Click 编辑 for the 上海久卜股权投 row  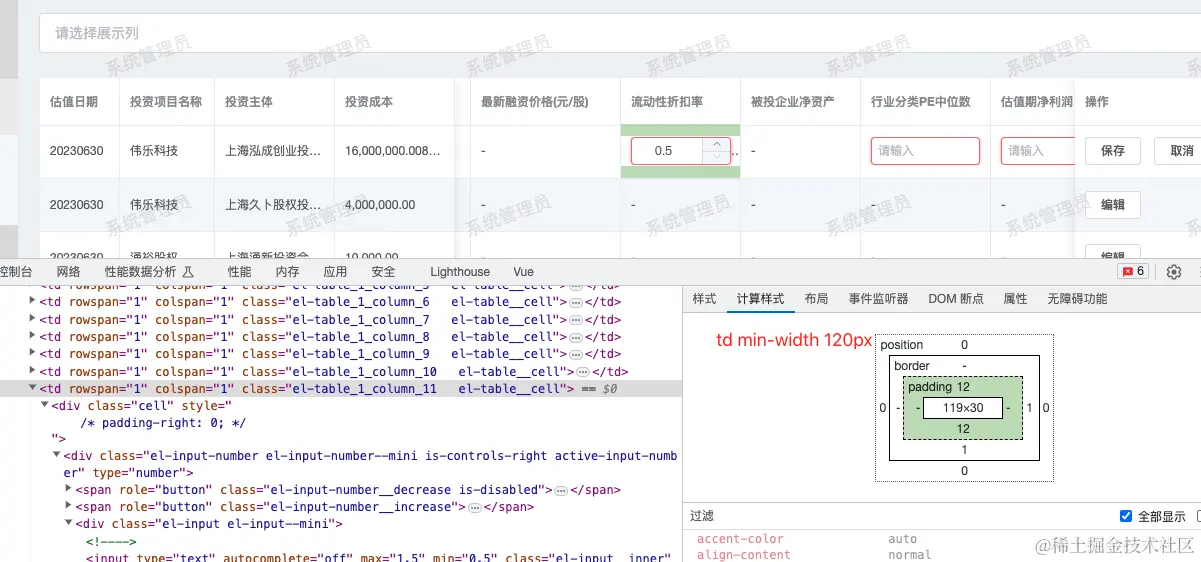pyautogui.click(x=1113, y=205)
